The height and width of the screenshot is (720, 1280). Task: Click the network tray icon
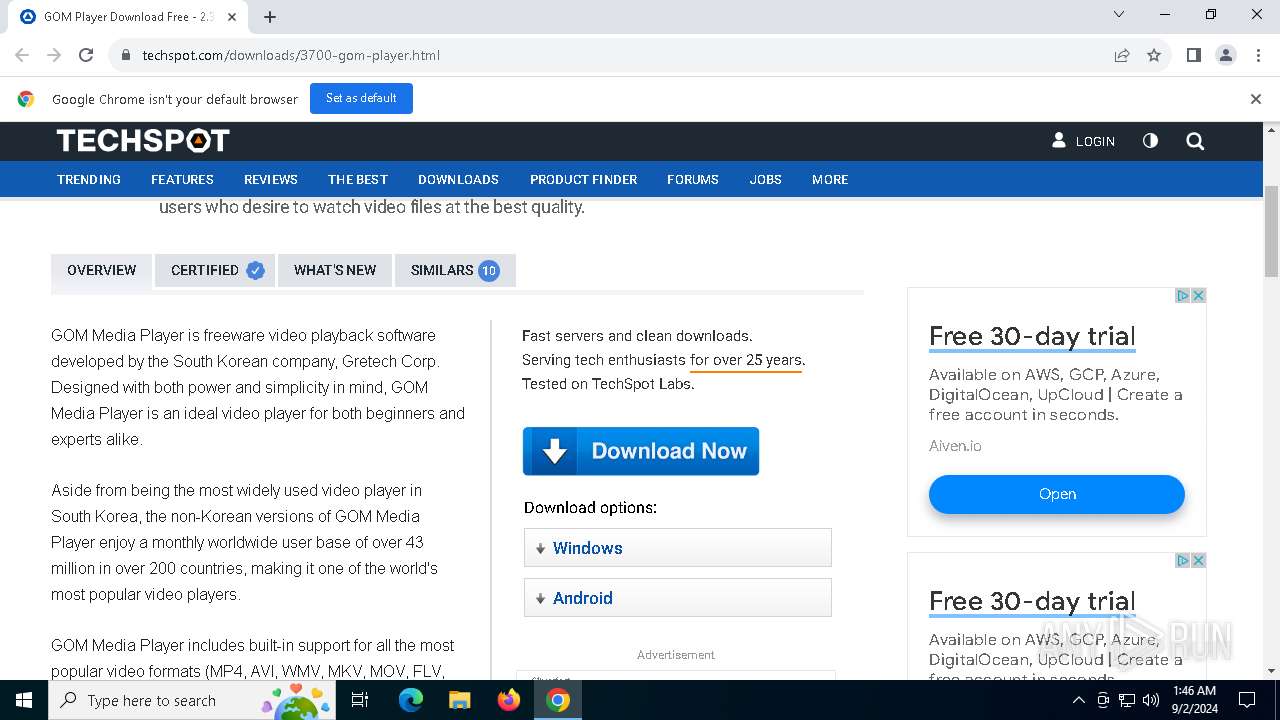(x=1127, y=700)
